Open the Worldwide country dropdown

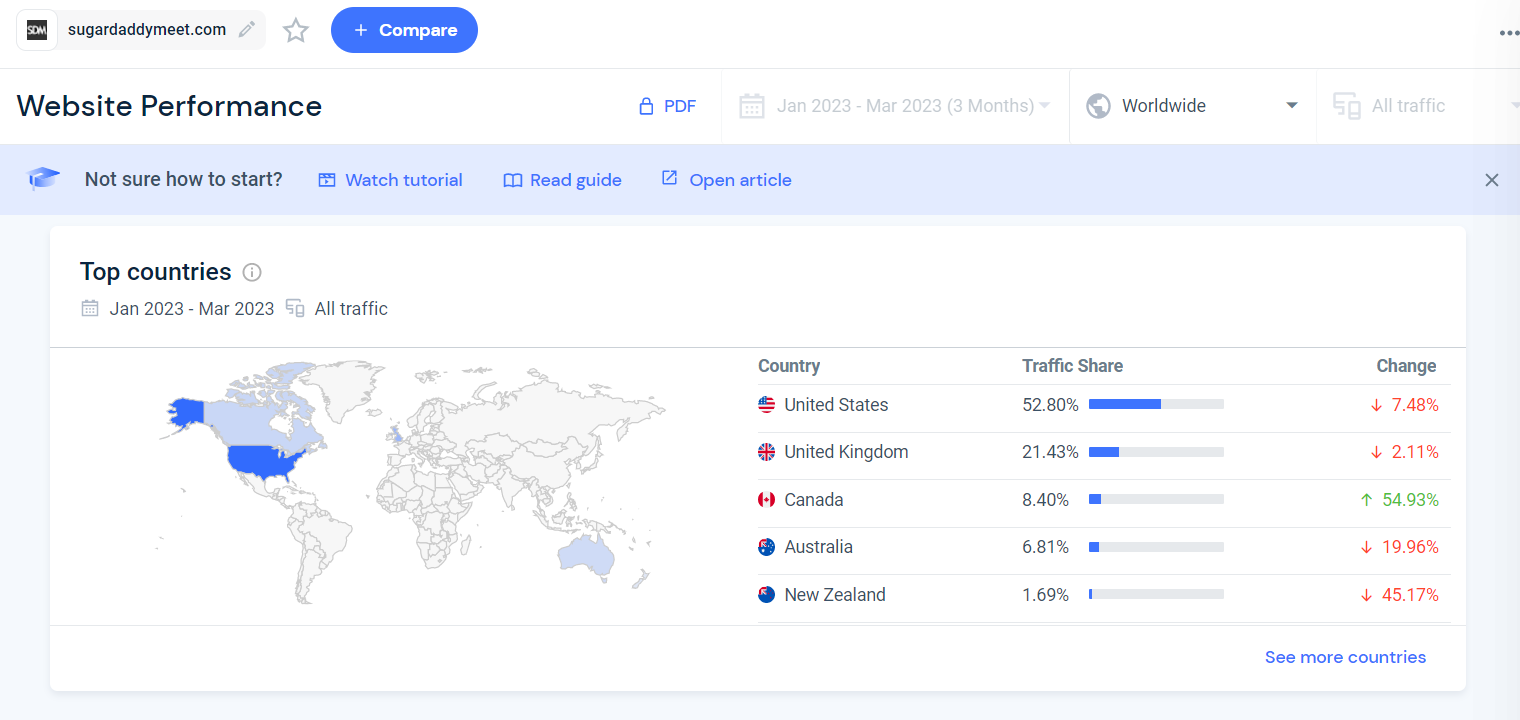tap(1192, 106)
